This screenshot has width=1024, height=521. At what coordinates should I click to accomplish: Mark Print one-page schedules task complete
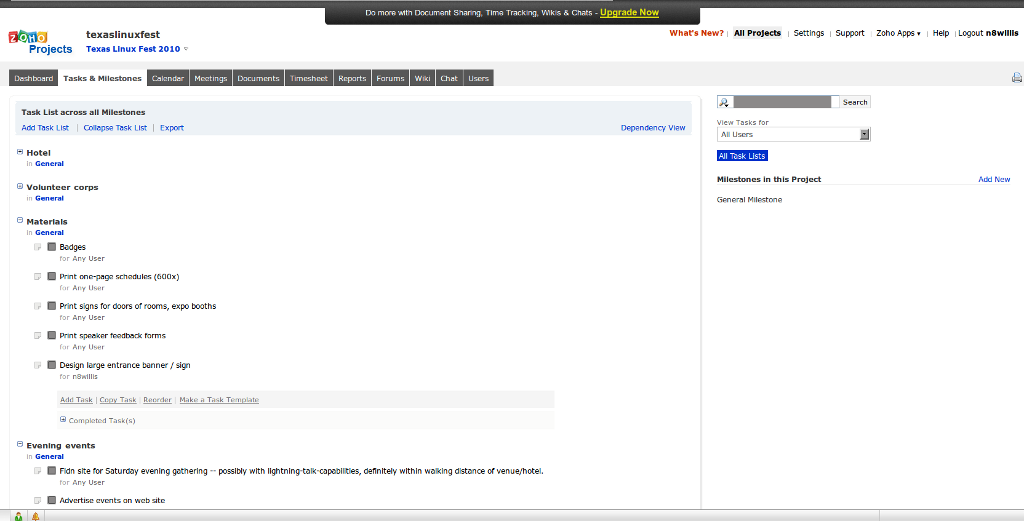[52, 277]
